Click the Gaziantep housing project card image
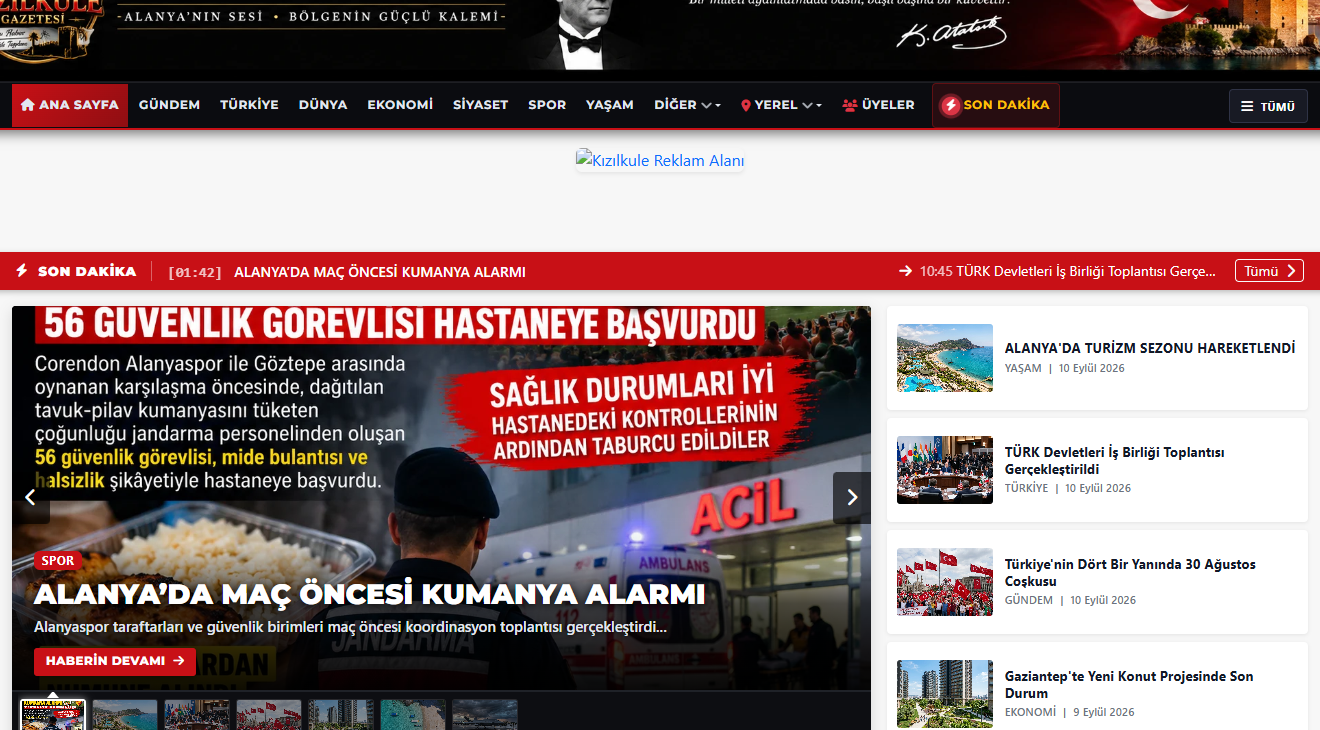This screenshot has width=1320, height=730. 945,694
